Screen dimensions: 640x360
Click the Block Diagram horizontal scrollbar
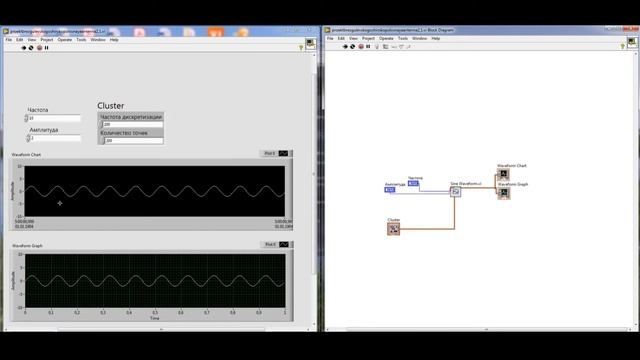point(480,329)
